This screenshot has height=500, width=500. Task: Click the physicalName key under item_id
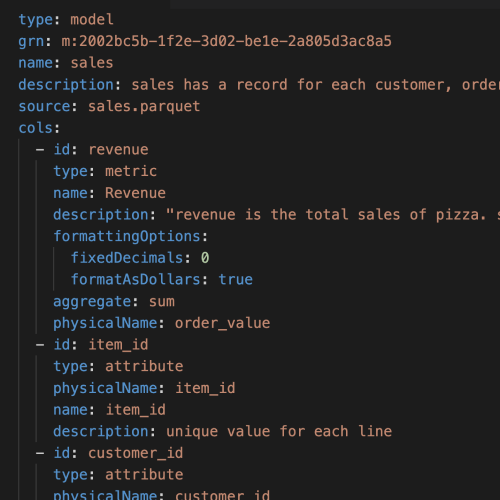(x=105, y=388)
